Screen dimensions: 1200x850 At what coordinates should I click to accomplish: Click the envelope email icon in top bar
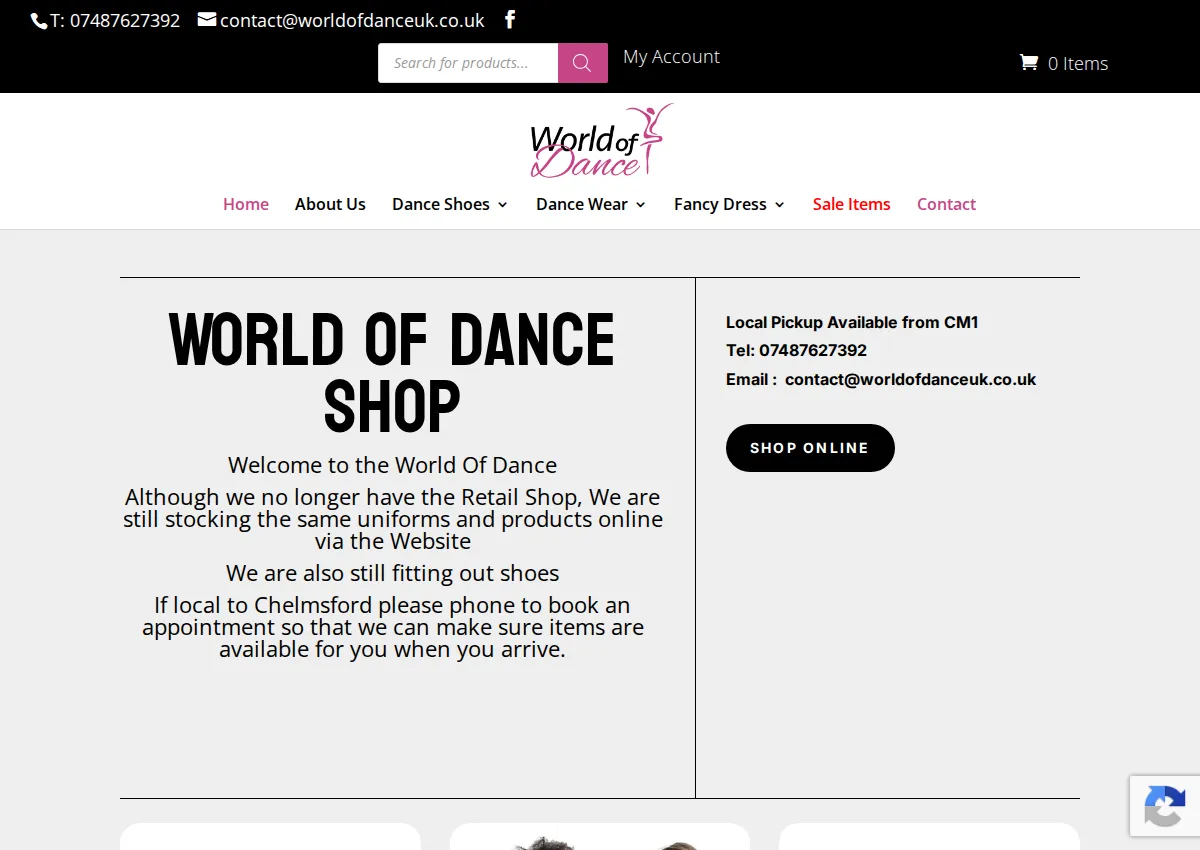pyautogui.click(x=207, y=19)
